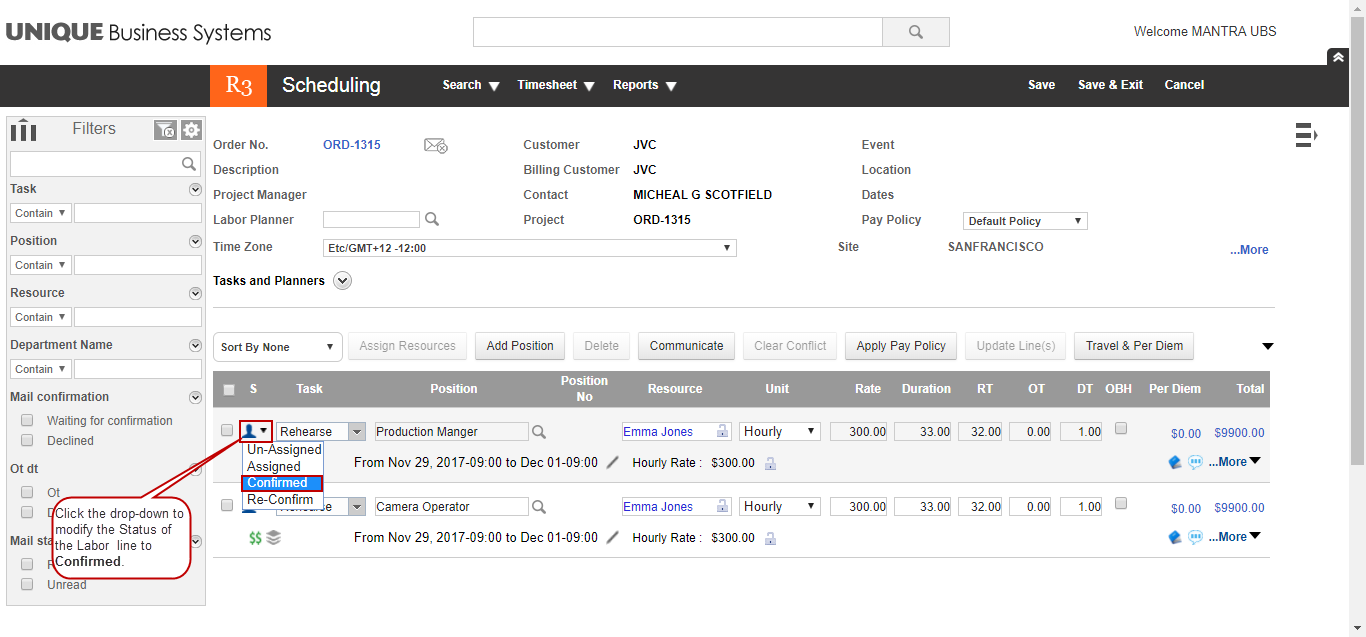Click the Labor Planner search magnifier
1366x637 pixels.
click(x=432, y=219)
